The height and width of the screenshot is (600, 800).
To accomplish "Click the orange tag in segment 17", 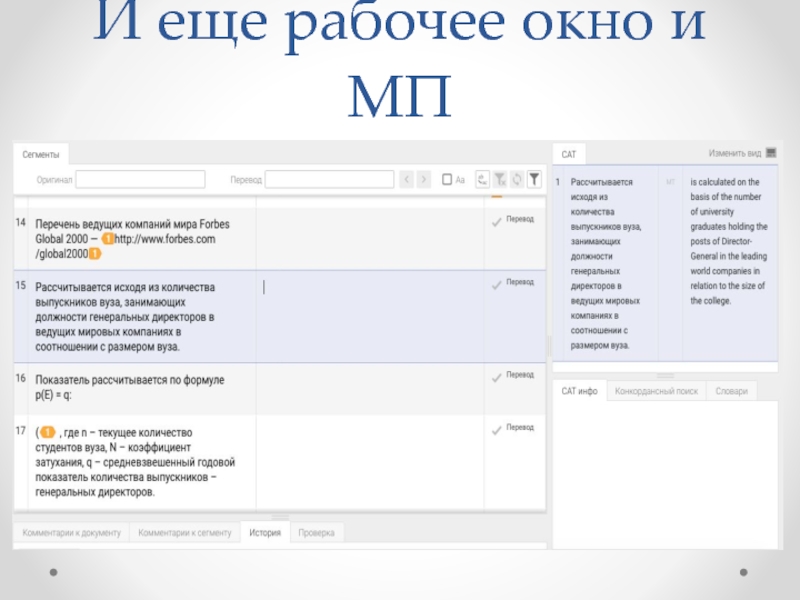I will pyautogui.click(x=47, y=433).
